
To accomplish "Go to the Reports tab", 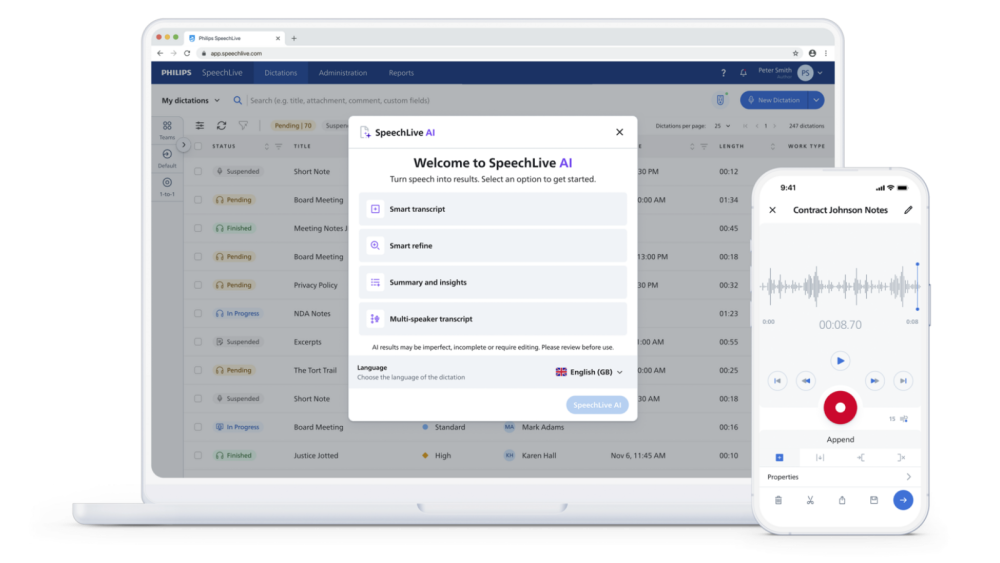I will [x=401, y=73].
